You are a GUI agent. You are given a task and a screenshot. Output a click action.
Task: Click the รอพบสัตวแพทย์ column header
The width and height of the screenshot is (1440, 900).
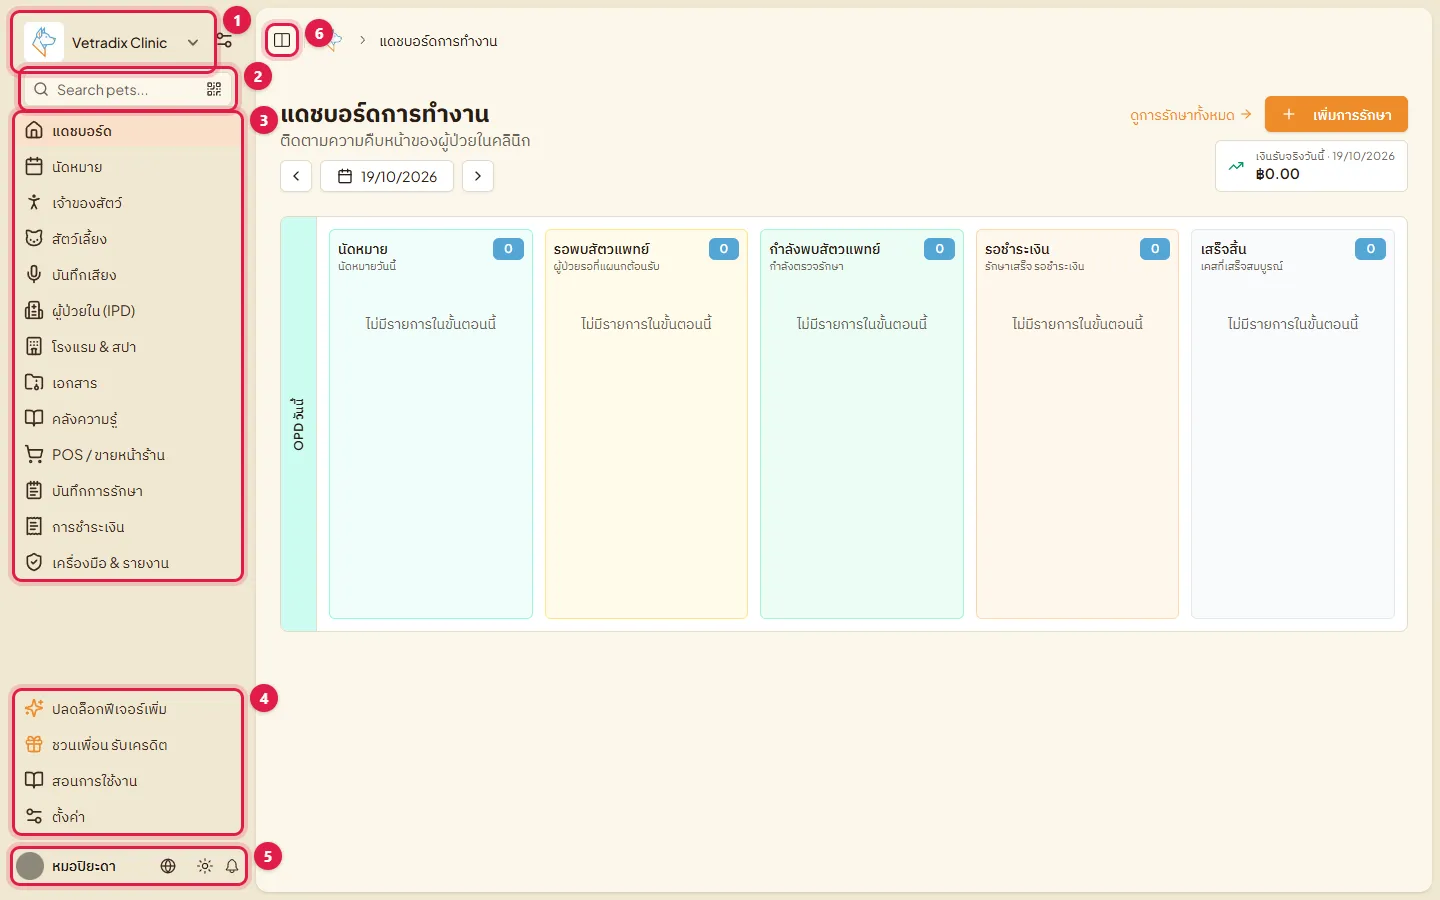(x=602, y=249)
